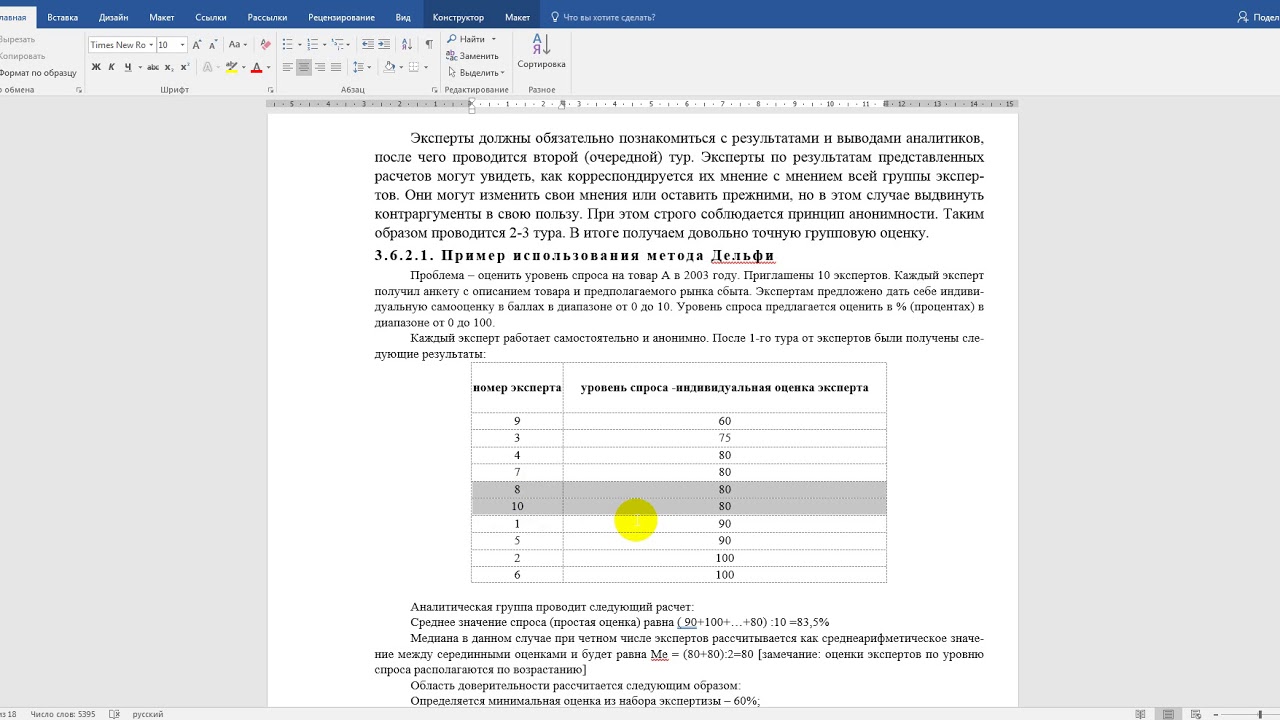Apply underline formatting (Ч)

[127, 67]
